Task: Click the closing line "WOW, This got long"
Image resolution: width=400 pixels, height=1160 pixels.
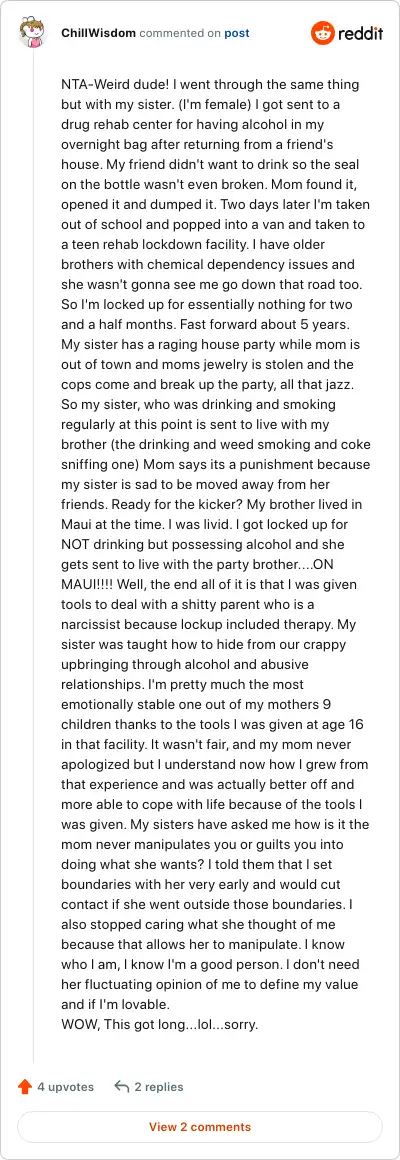Action: tap(160, 1026)
